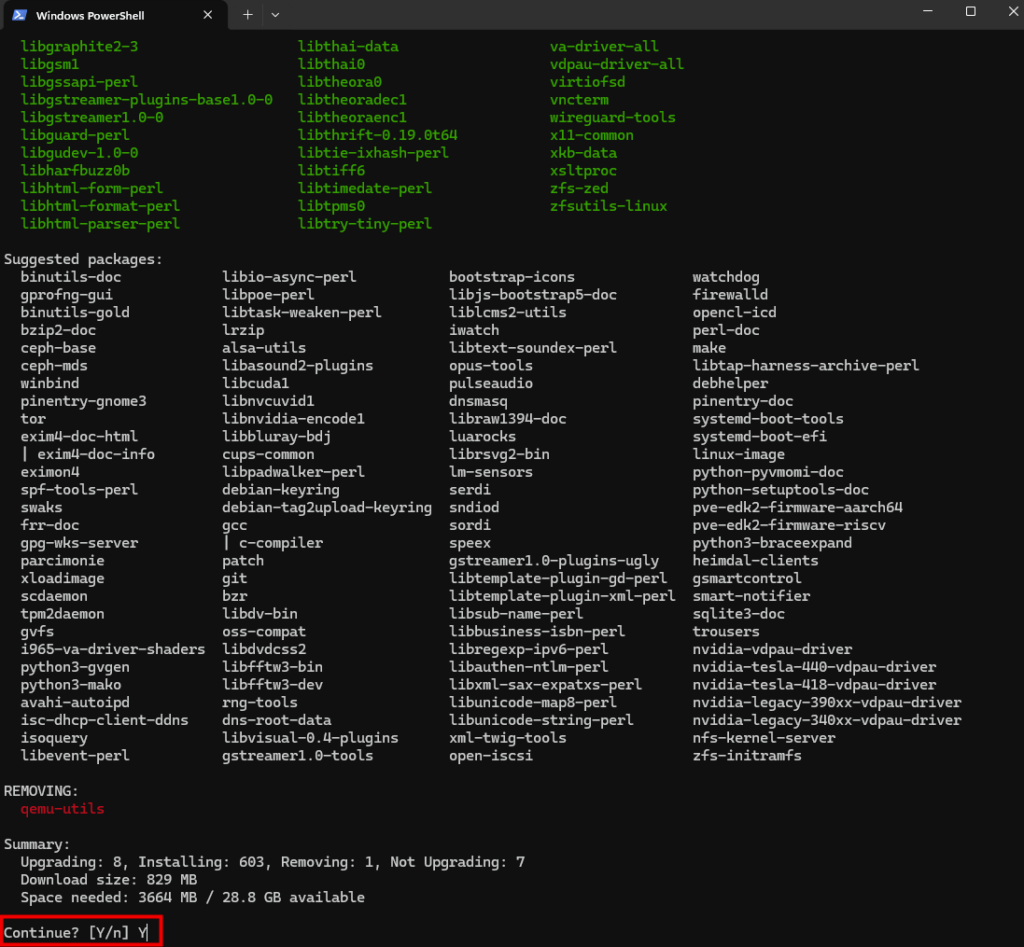Click the alsa-utils suggested package
1024x947 pixels.
point(264,348)
